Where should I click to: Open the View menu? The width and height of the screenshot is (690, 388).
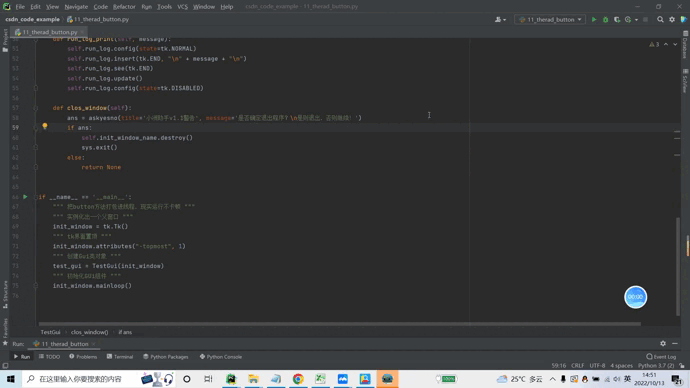52,7
